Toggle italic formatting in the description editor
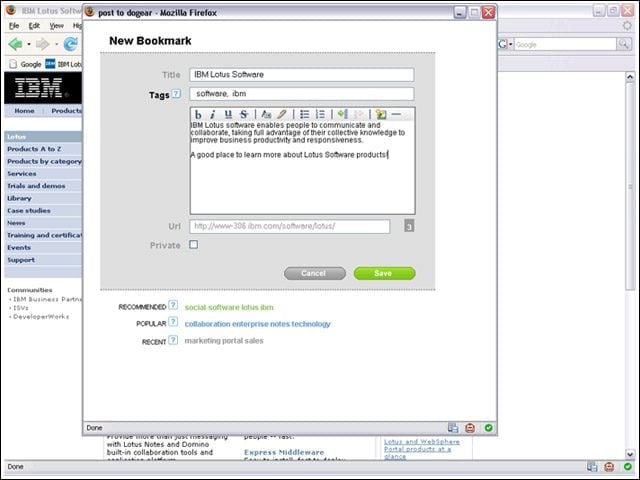The height and width of the screenshot is (480, 640). click(x=213, y=115)
